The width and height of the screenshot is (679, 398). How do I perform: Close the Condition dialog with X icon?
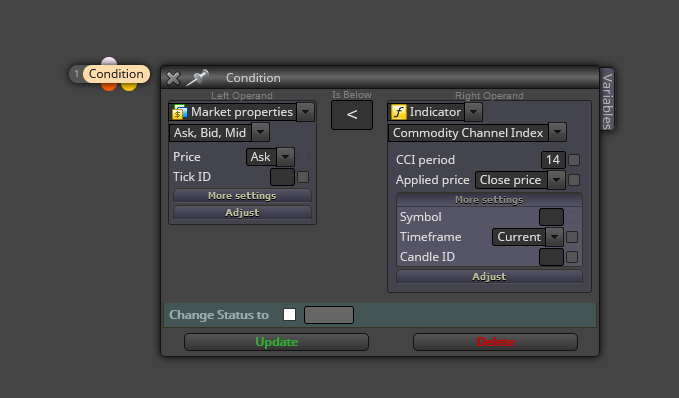point(173,78)
